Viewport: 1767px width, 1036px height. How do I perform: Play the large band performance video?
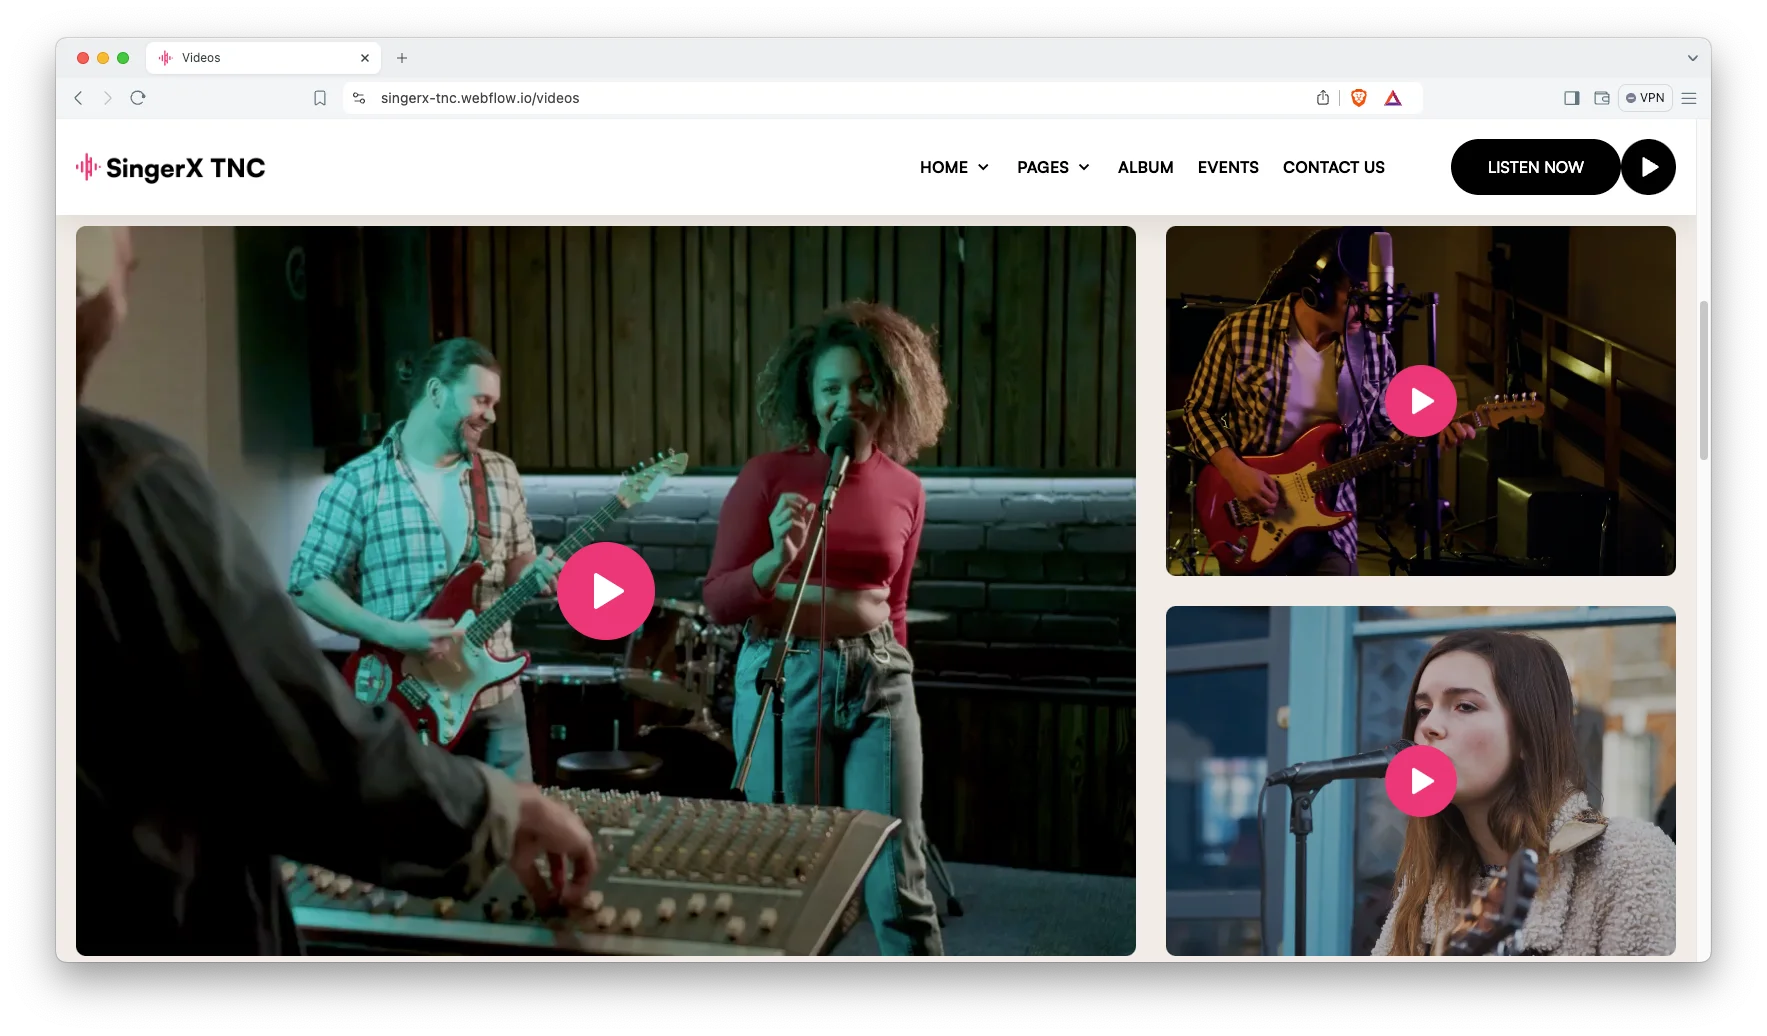605,591
